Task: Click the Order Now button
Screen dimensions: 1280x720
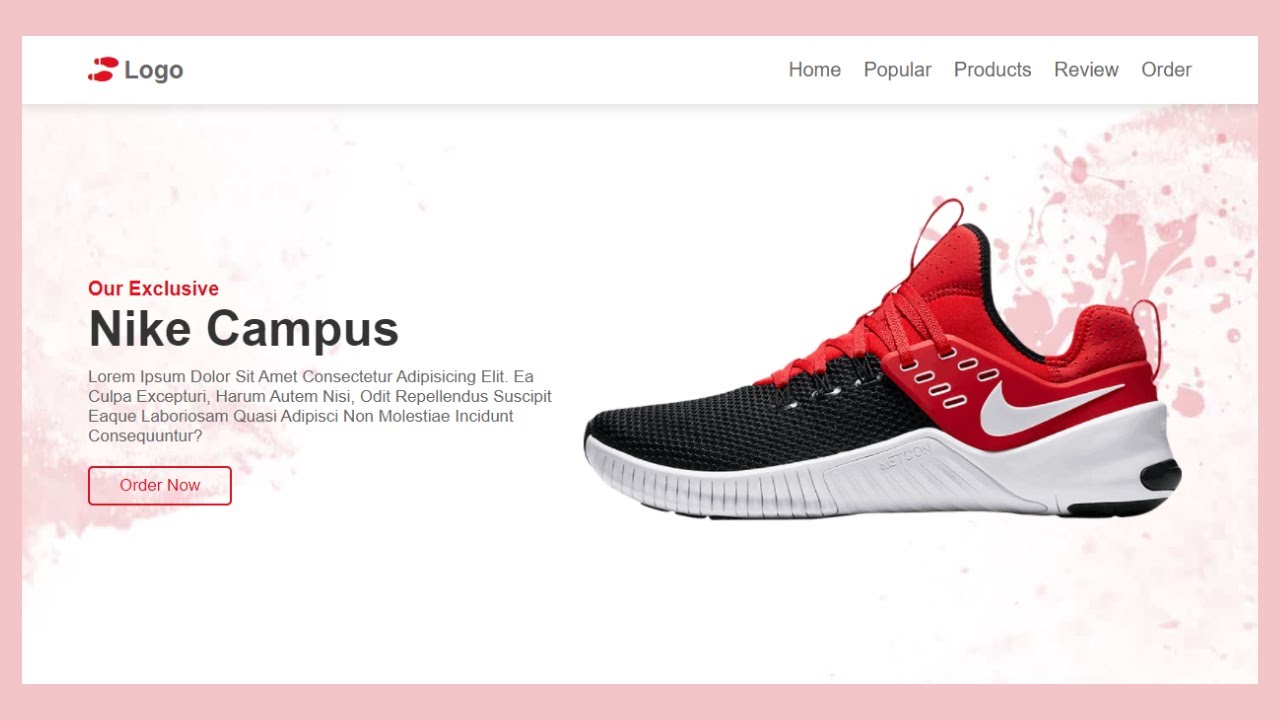Action: (160, 485)
